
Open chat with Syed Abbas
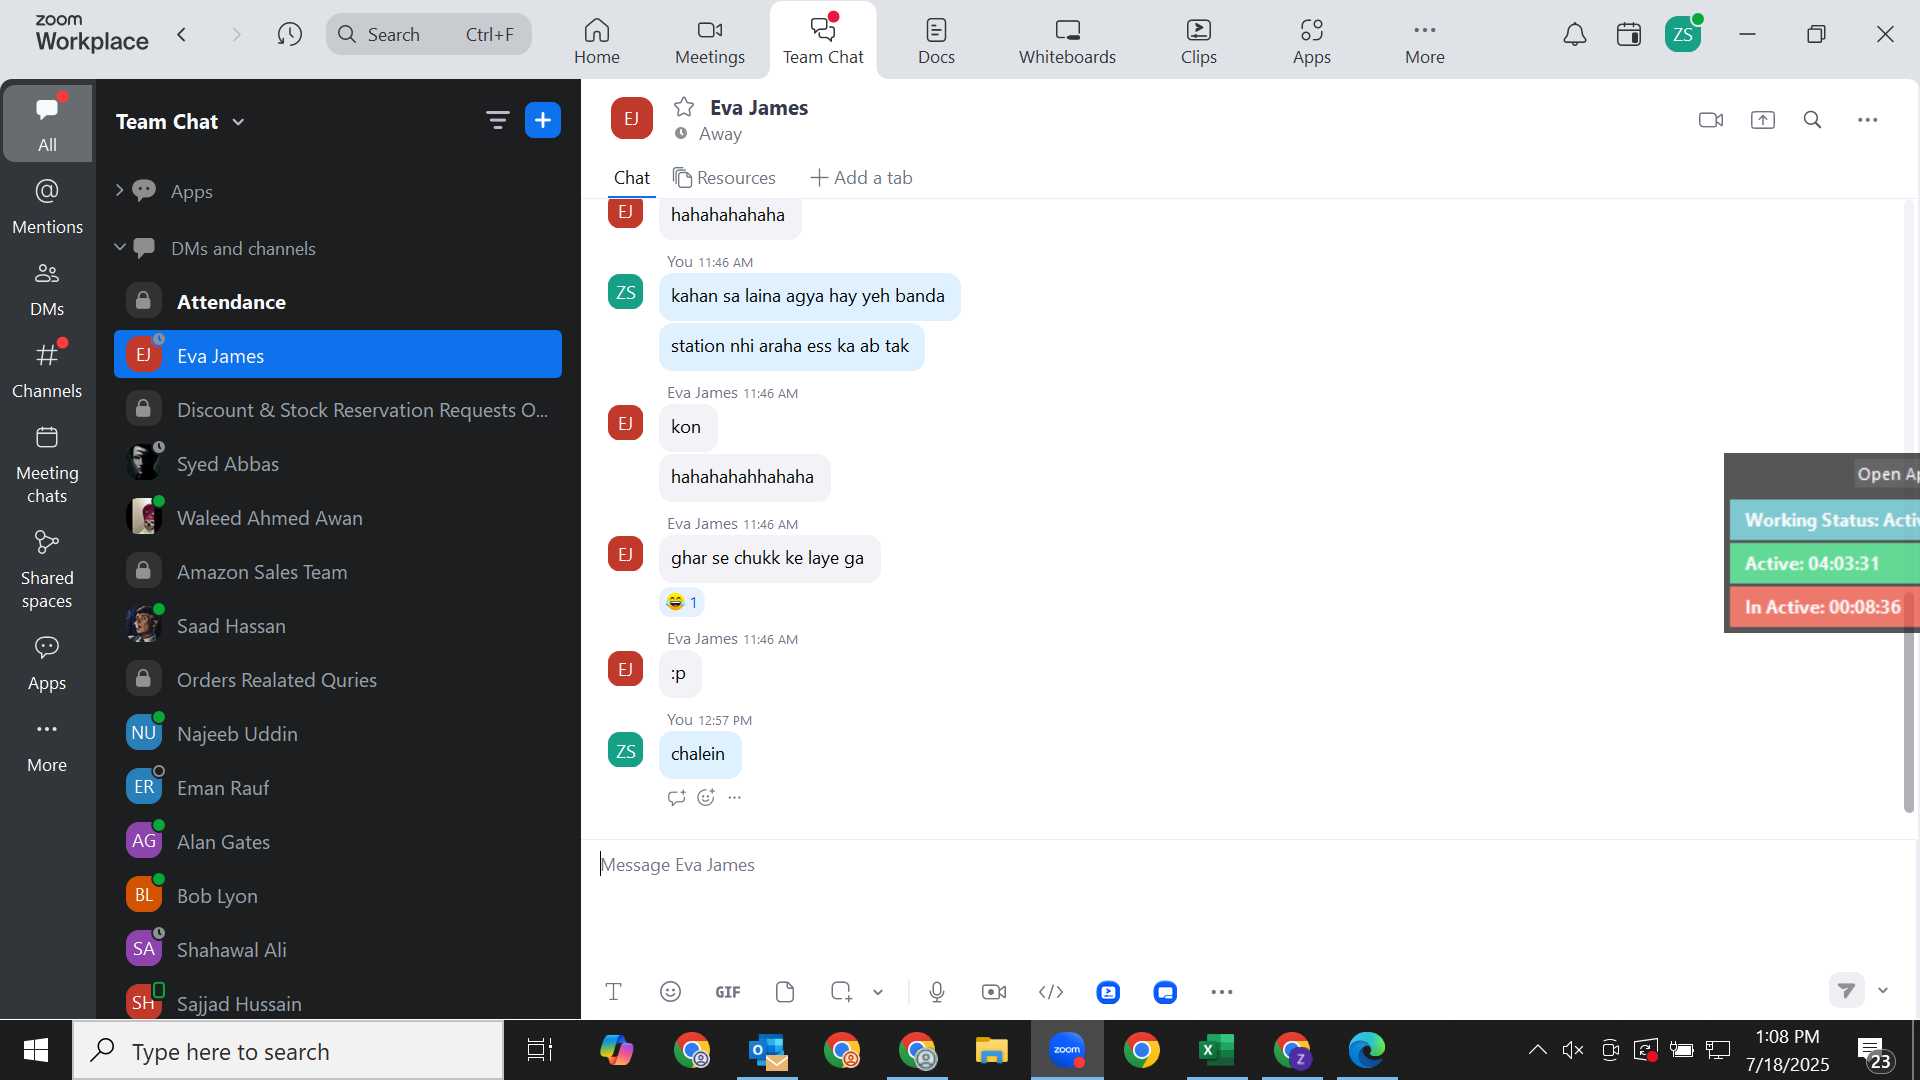pyautogui.click(x=338, y=463)
